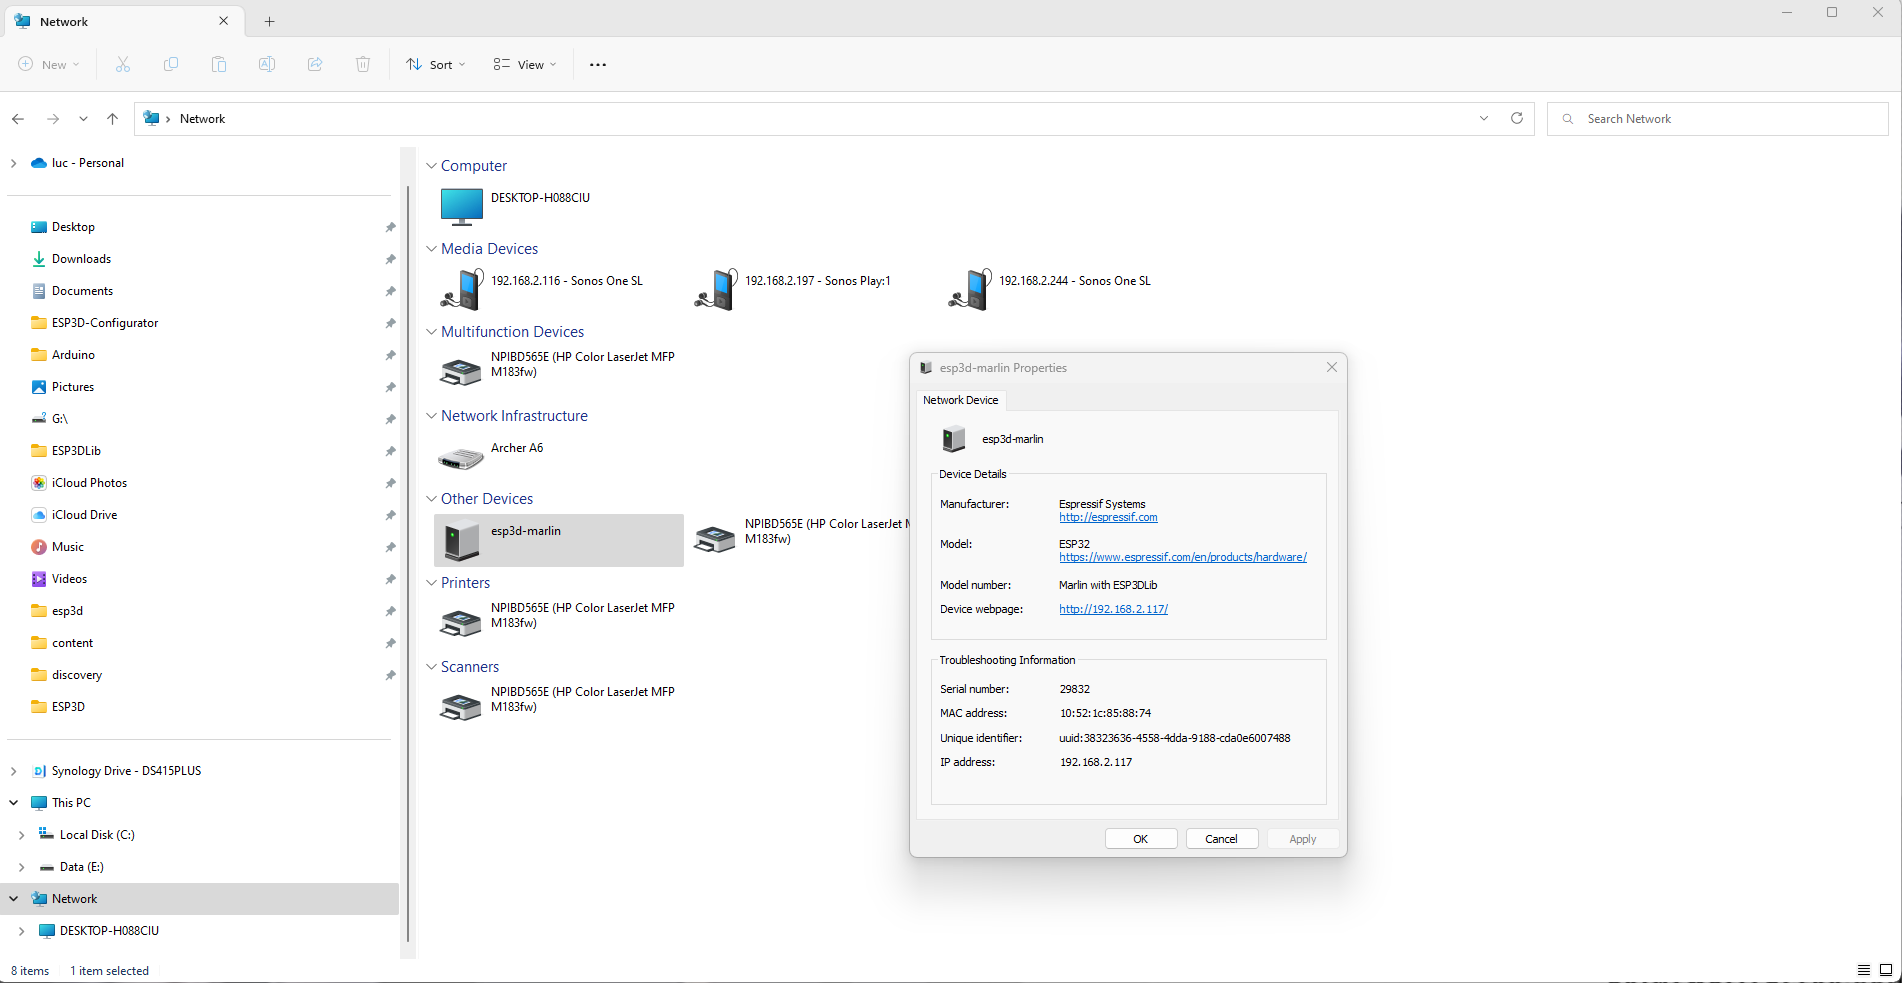Collapse the Other Devices group
Screen dimensions: 1902x983
click(x=431, y=499)
